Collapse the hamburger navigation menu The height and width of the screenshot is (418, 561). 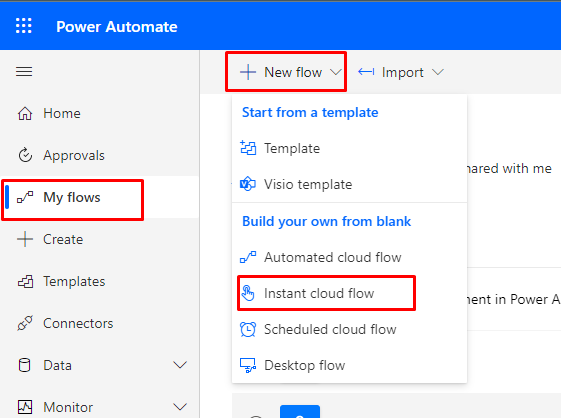tap(24, 72)
